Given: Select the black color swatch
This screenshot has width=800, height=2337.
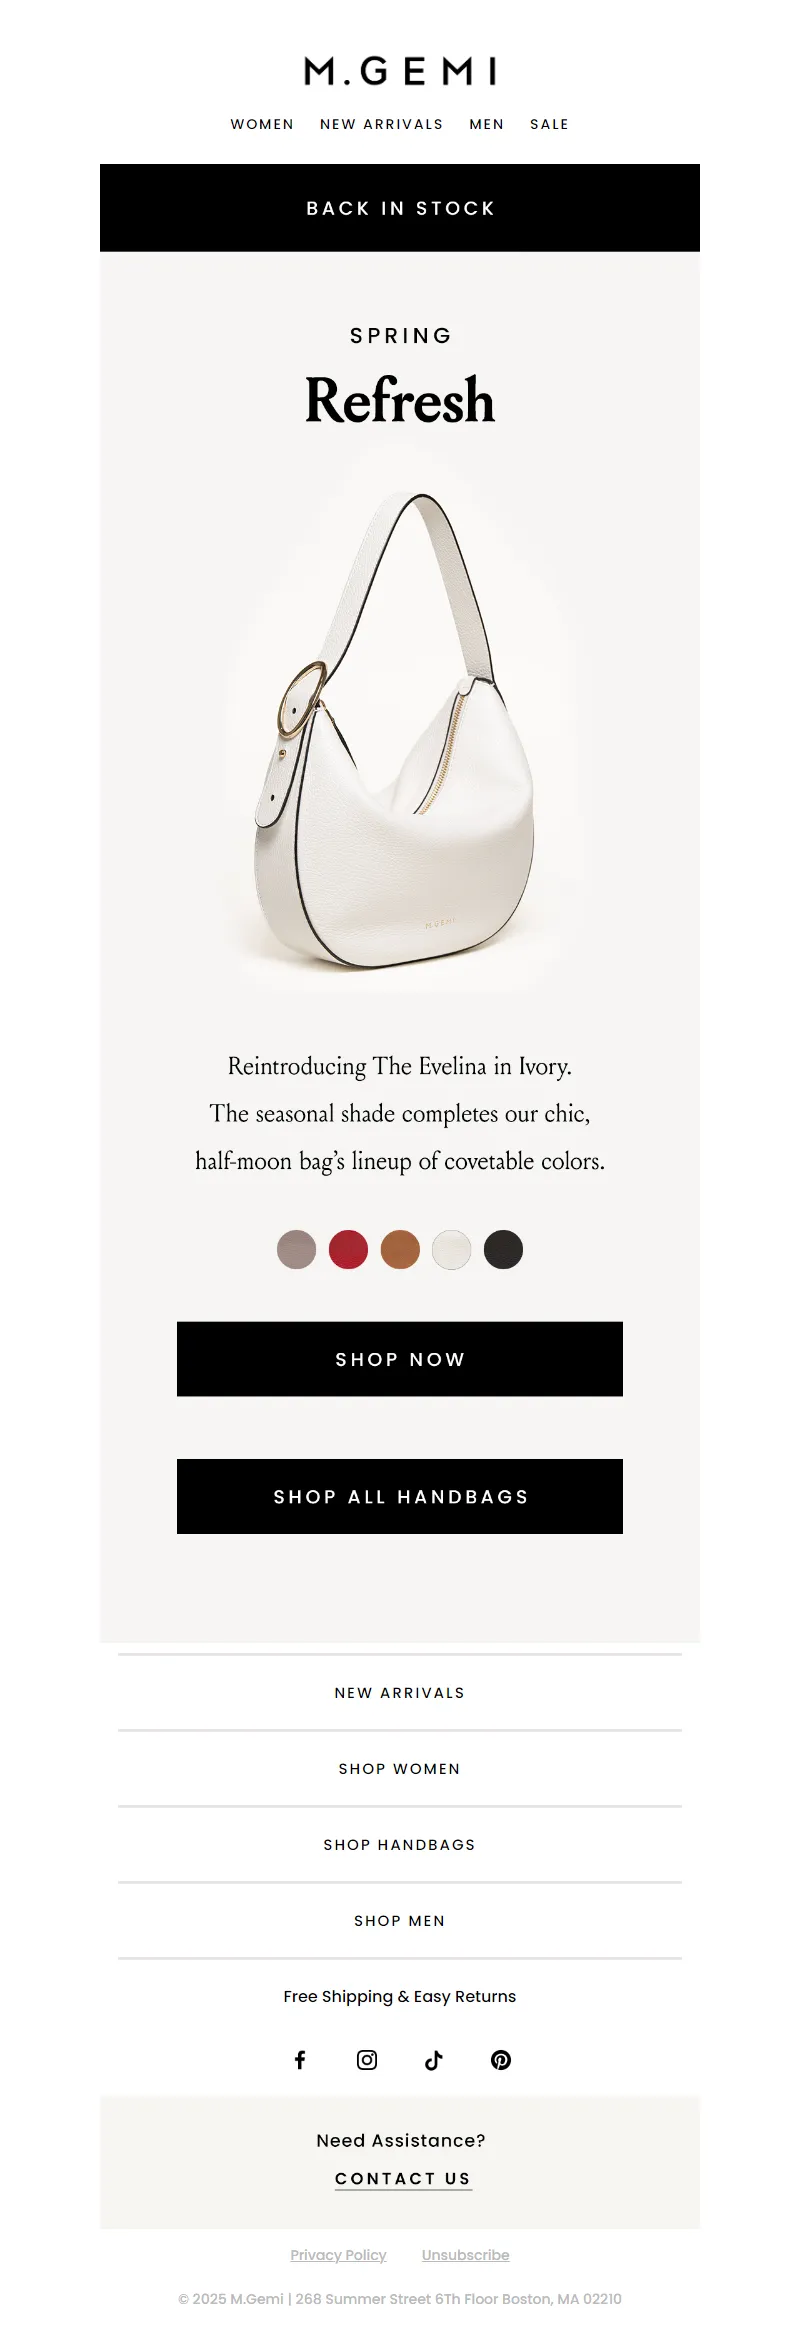Looking at the screenshot, I should (x=504, y=1249).
